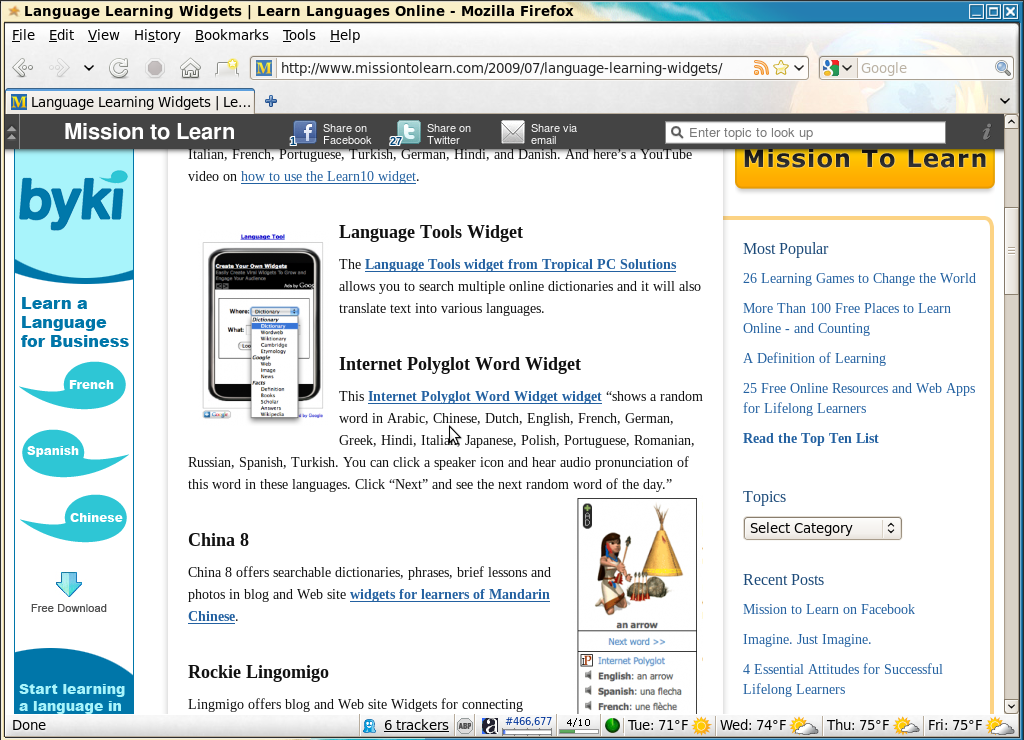Select the Language Learning Widgets tab
The width and height of the screenshot is (1024, 740).
pyautogui.click(x=131, y=102)
